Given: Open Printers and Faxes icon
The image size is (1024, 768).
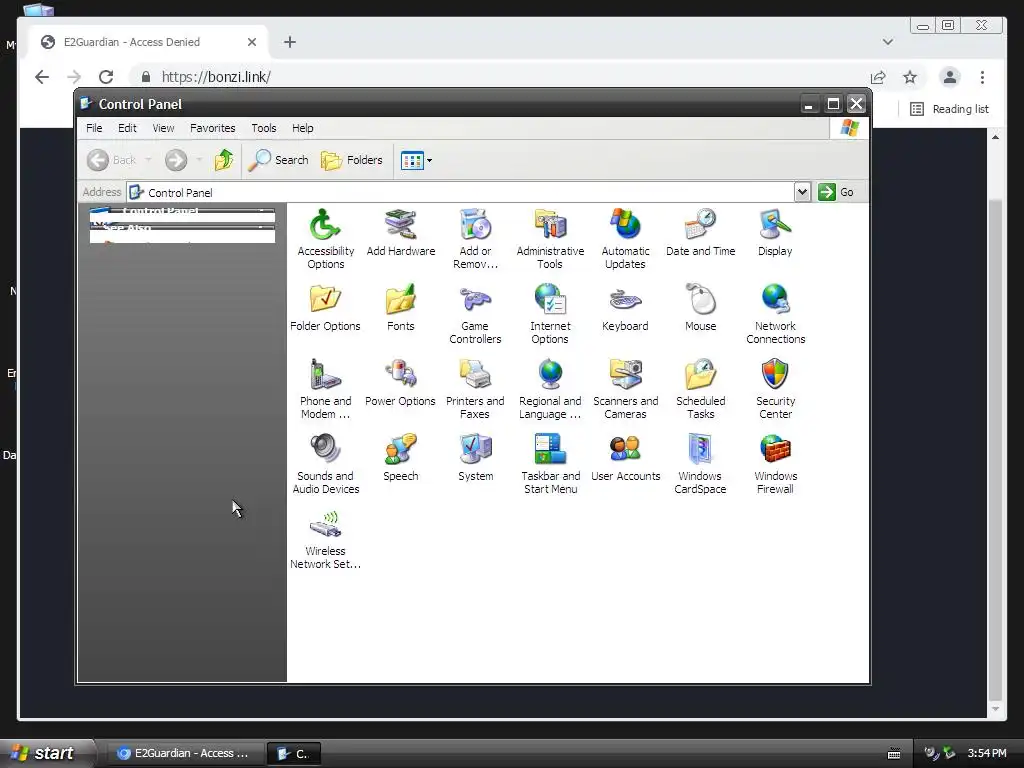Looking at the screenshot, I should (x=475, y=389).
